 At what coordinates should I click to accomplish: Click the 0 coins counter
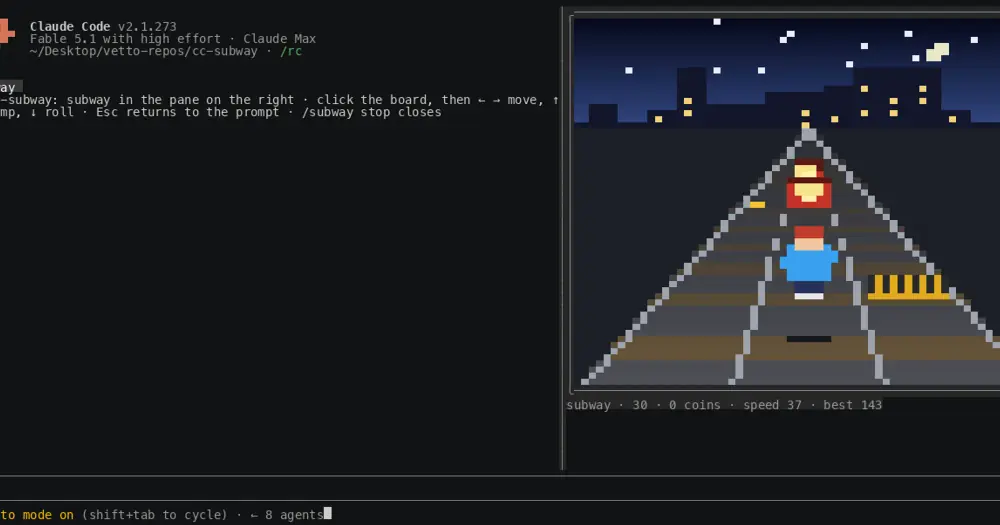click(695, 405)
